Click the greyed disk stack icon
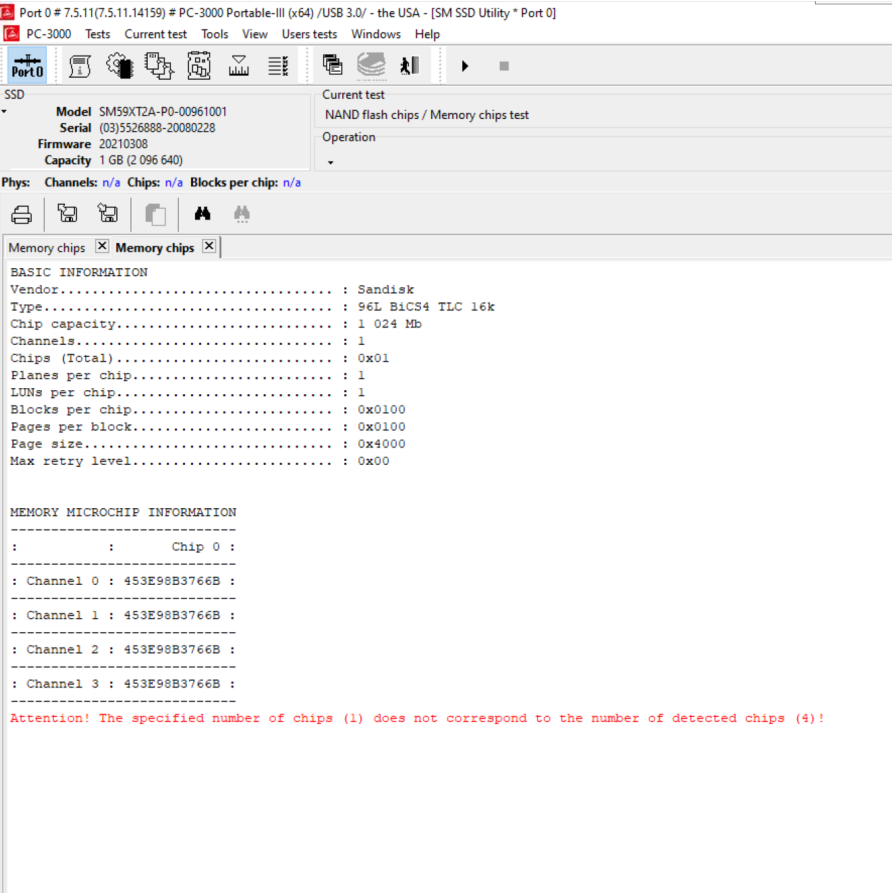The image size is (892, 893). (371, 65)
